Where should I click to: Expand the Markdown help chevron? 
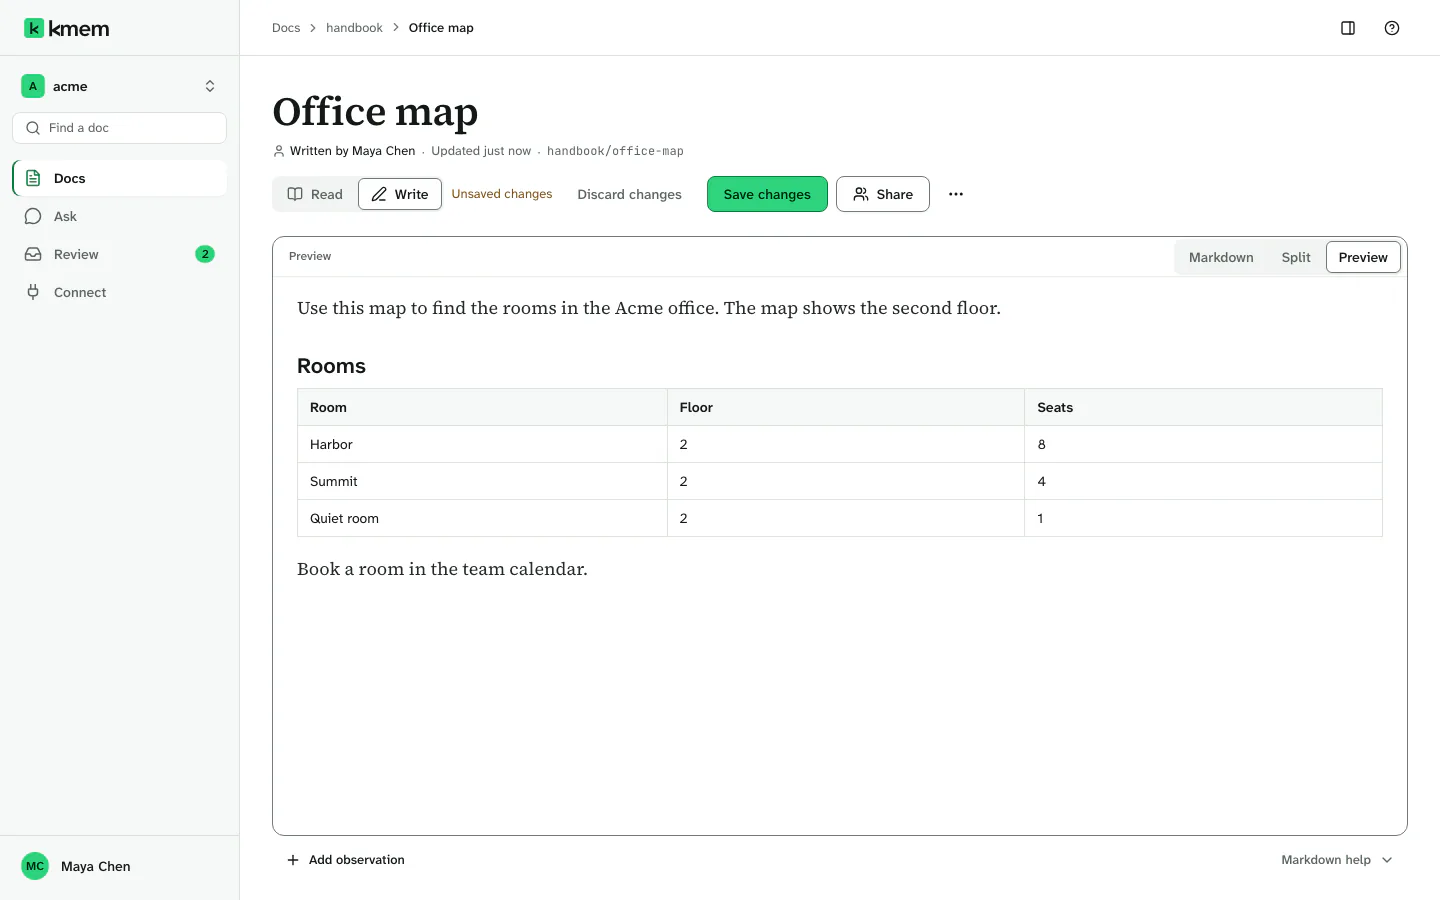click(1387, 860)
